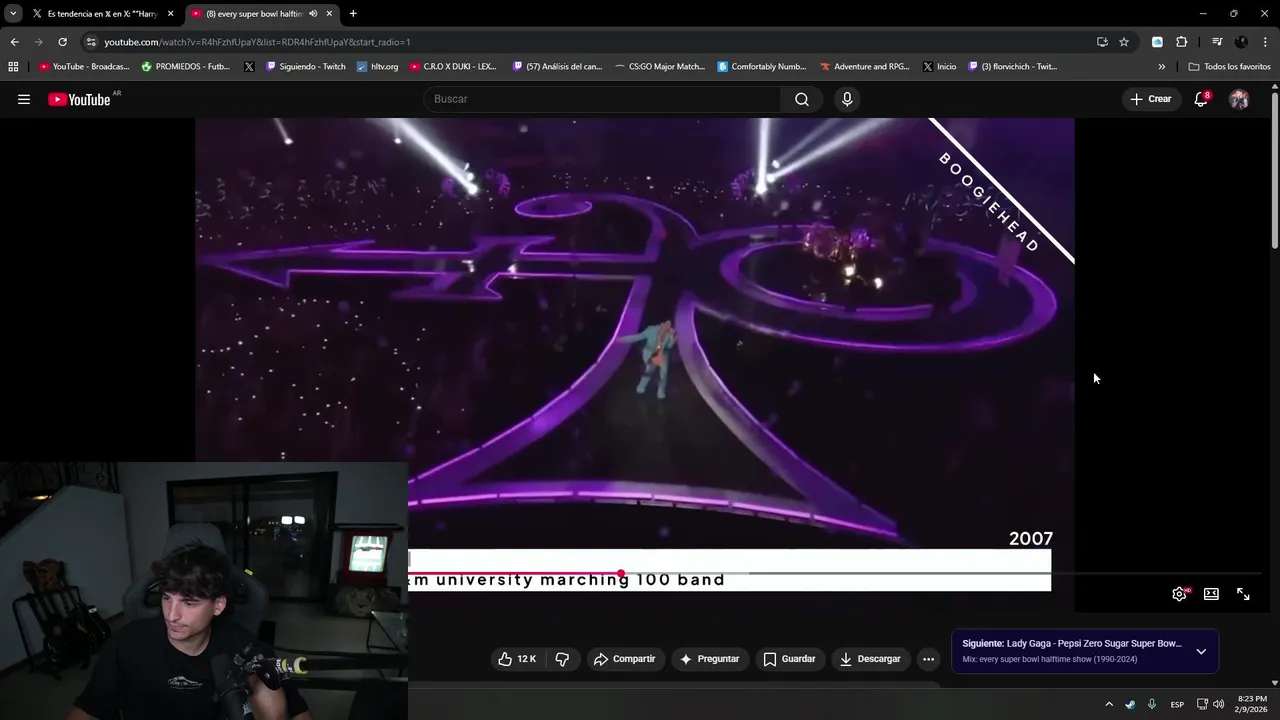Open network status tray icon
1280x720 pixels.
pyautogui.click(x=1202, y=704)
